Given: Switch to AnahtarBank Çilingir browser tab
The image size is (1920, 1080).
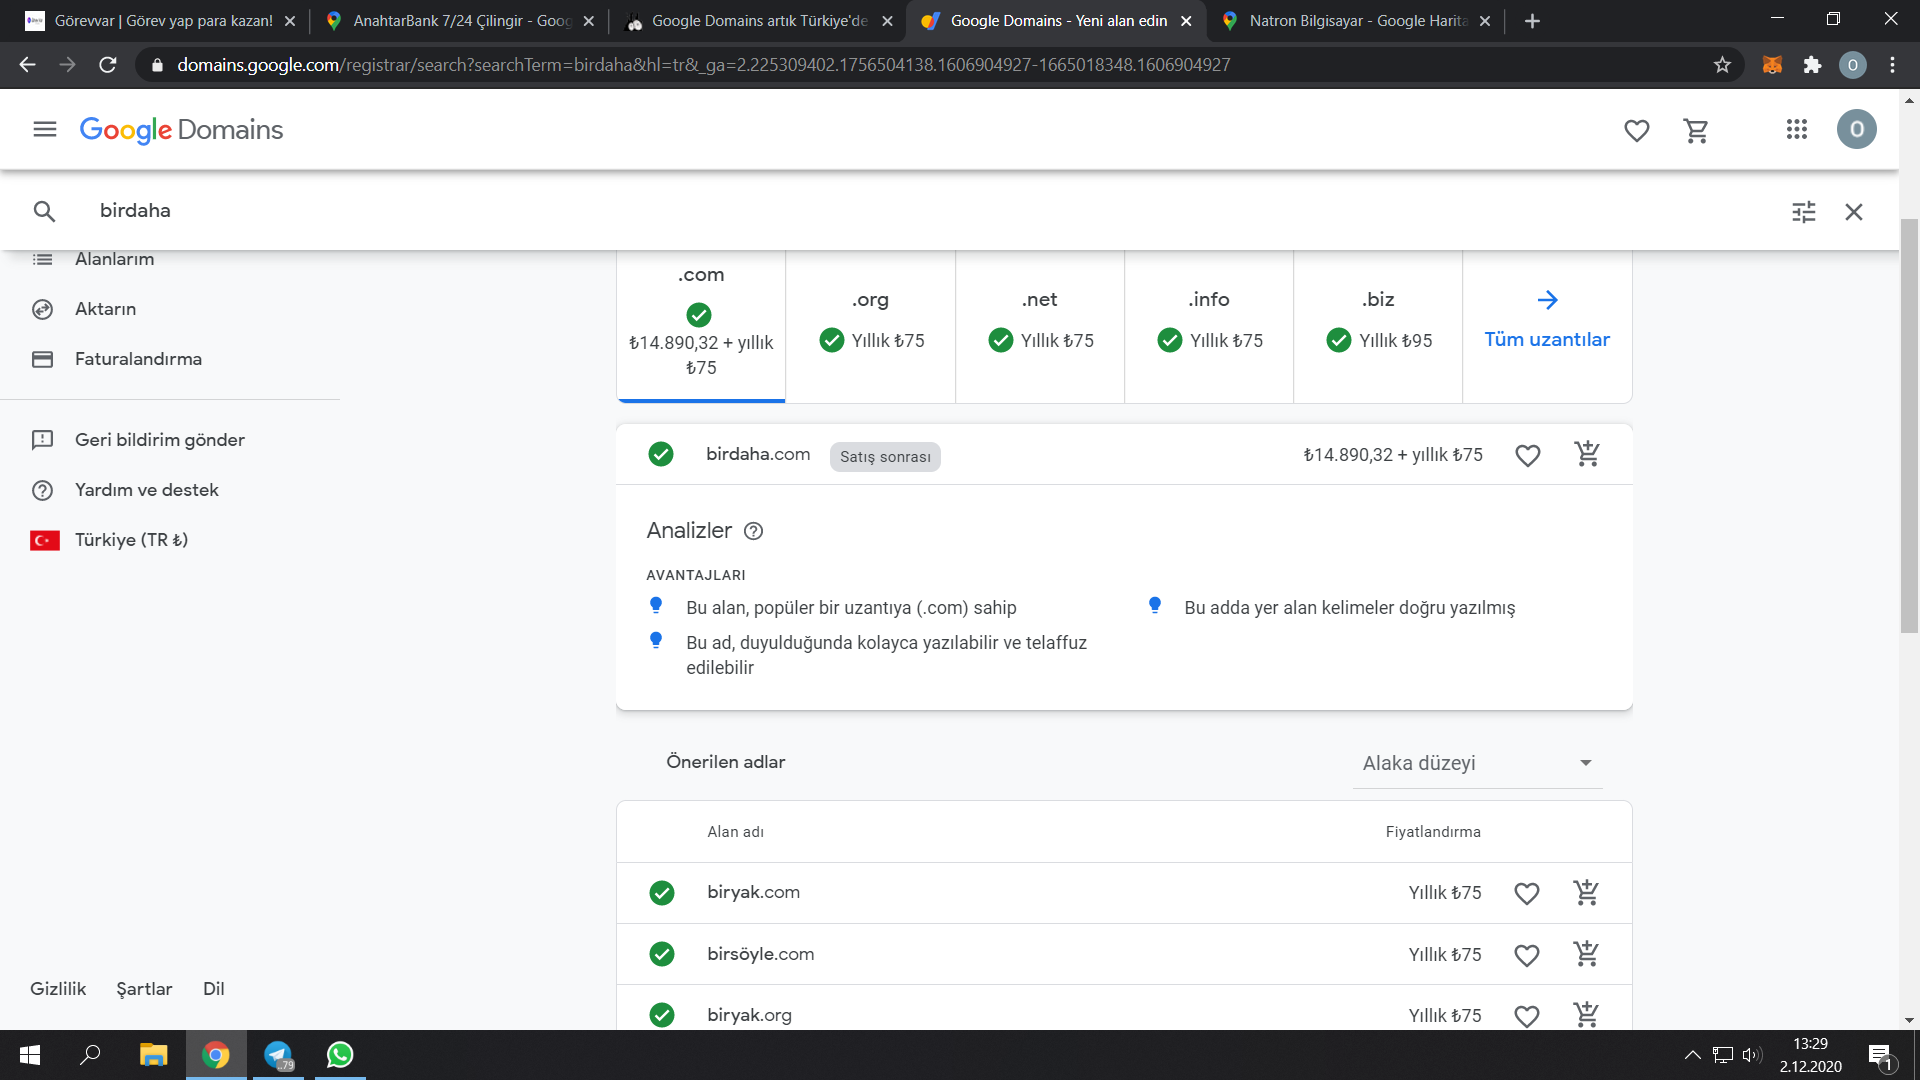Looking at the screenshot, I should [460, 21].
